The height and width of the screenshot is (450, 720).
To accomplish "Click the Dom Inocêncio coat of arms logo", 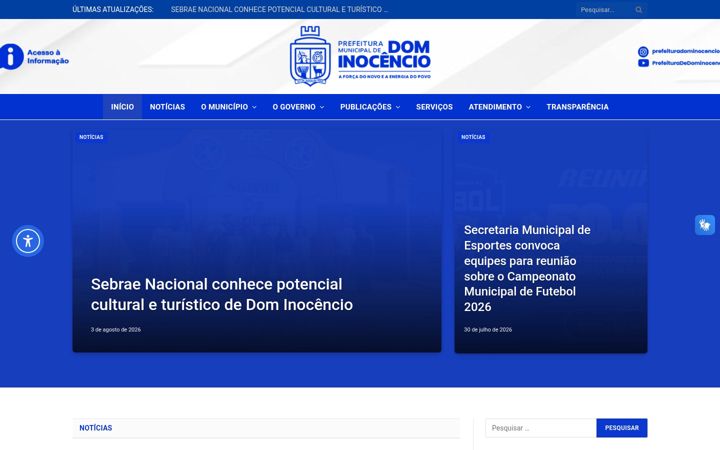I will pyautogui.click(x=310, y=56).
